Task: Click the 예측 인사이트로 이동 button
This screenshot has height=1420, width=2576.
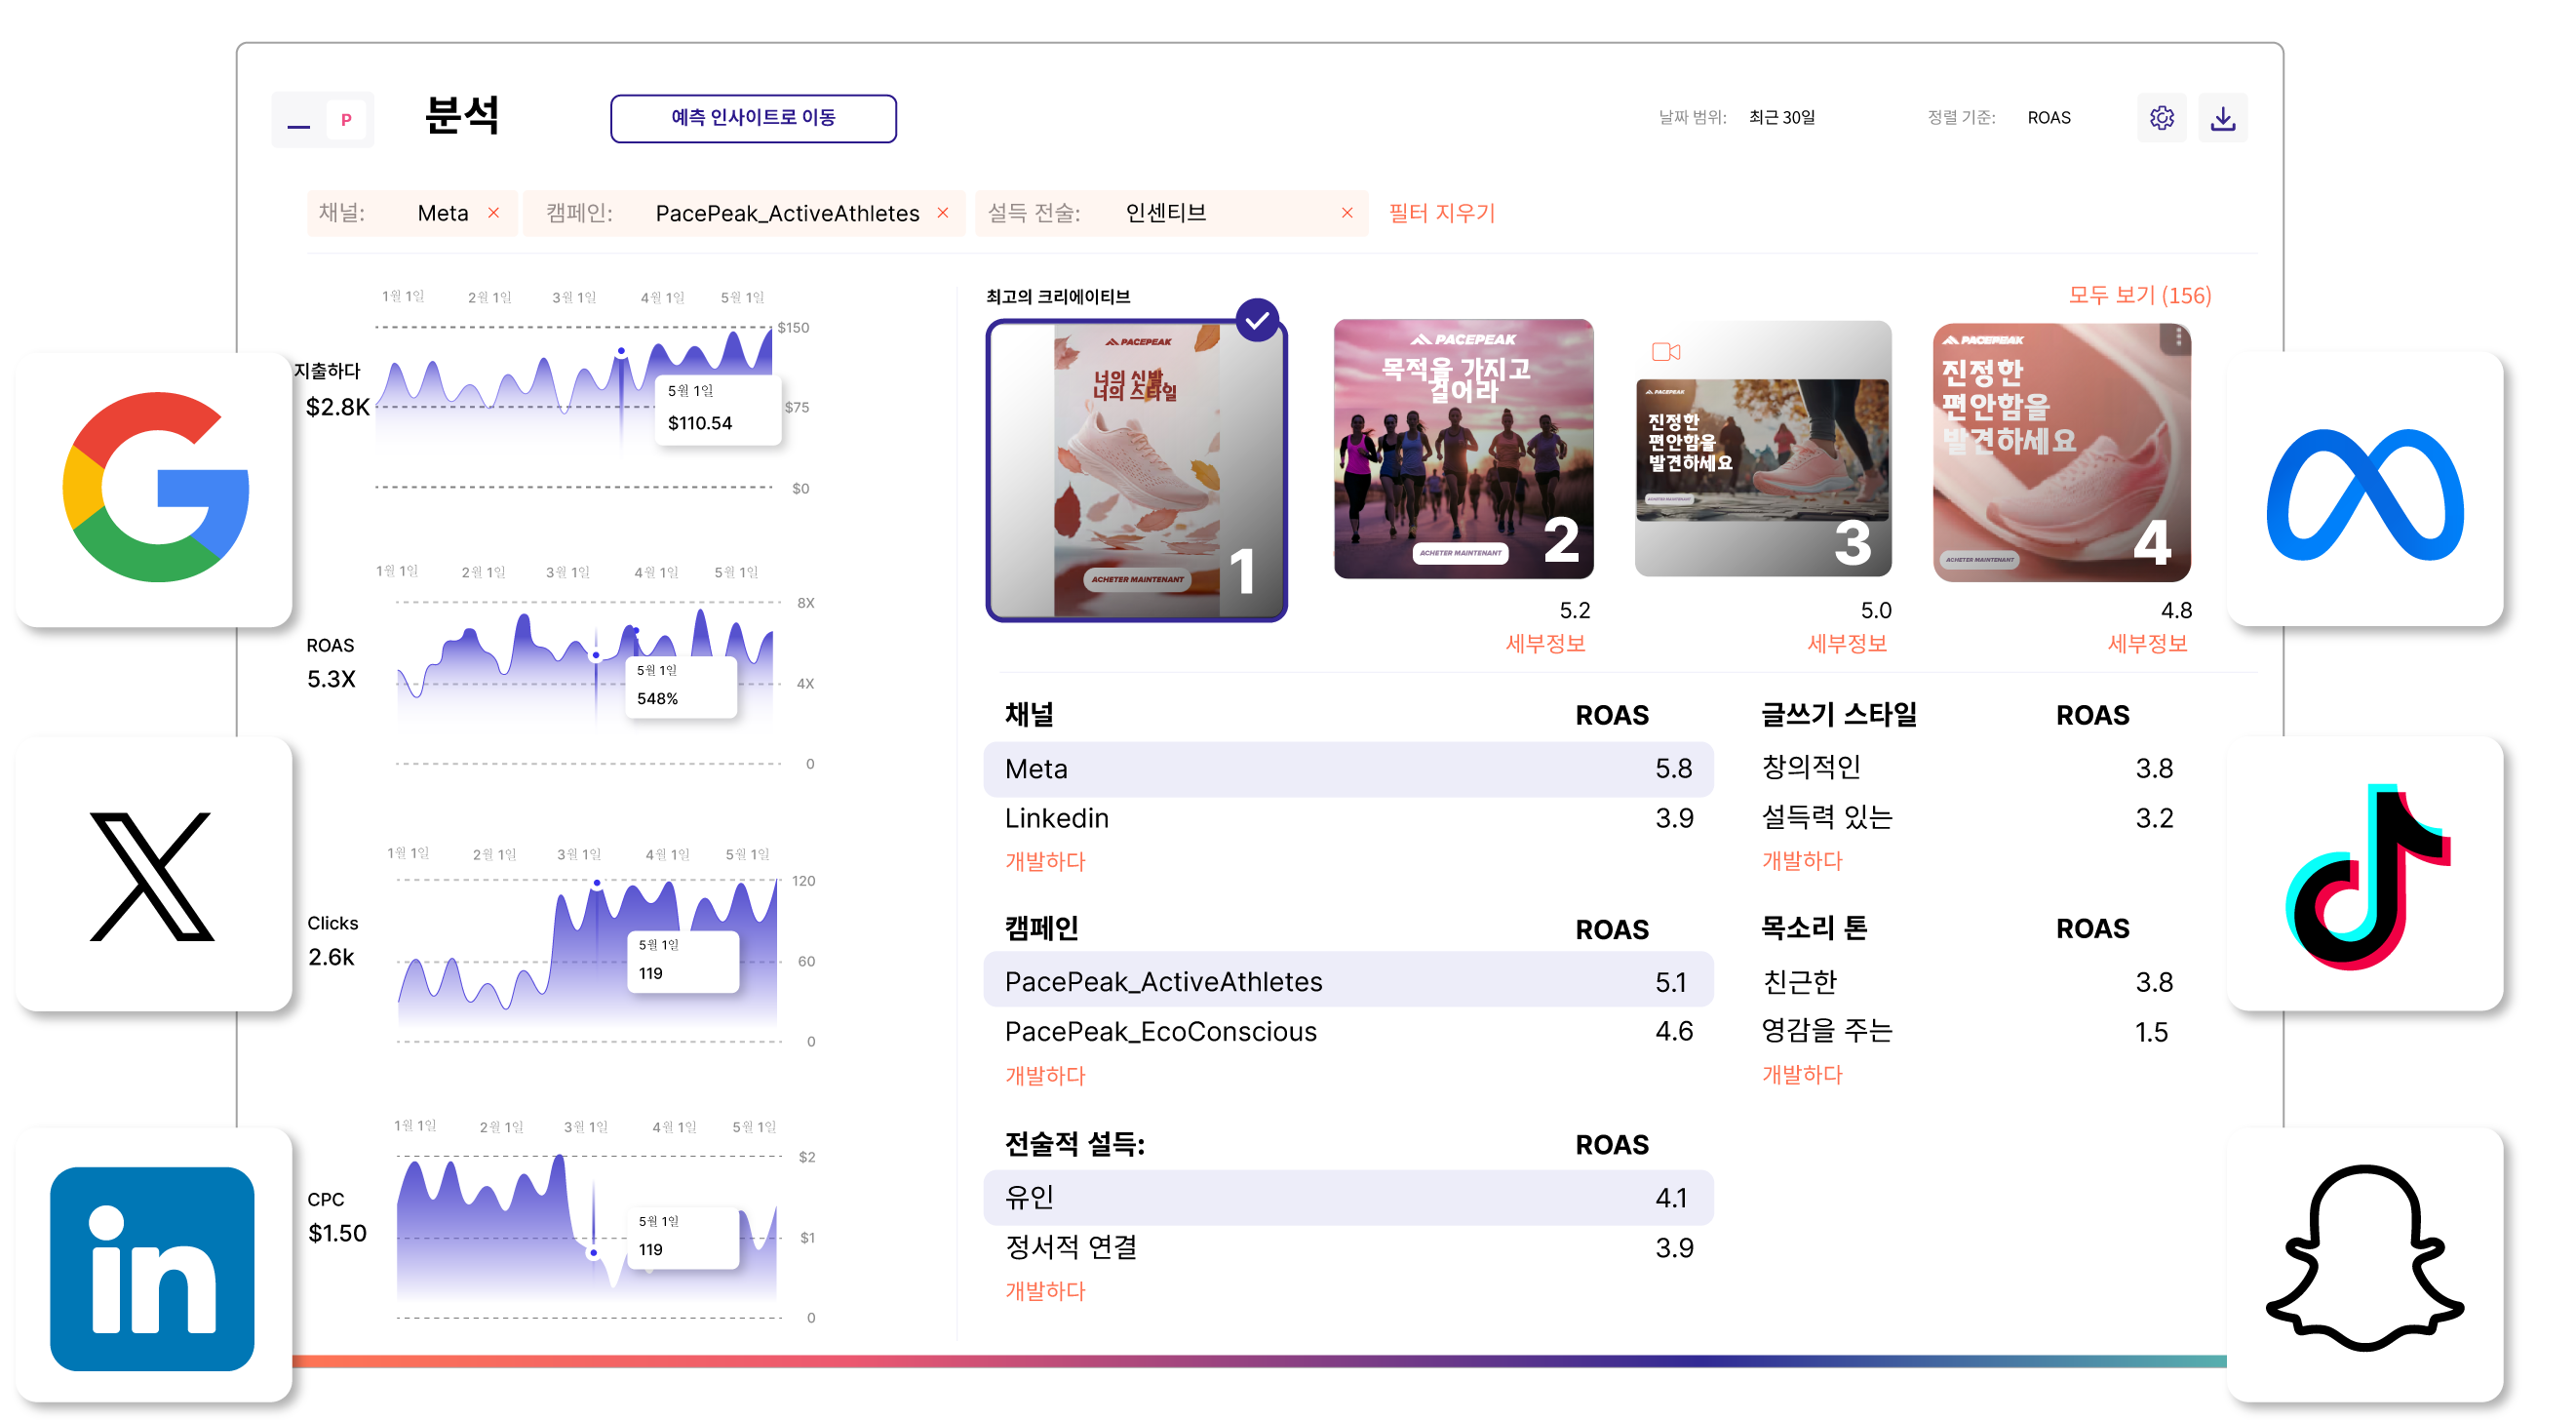Action: click(753, 118)
